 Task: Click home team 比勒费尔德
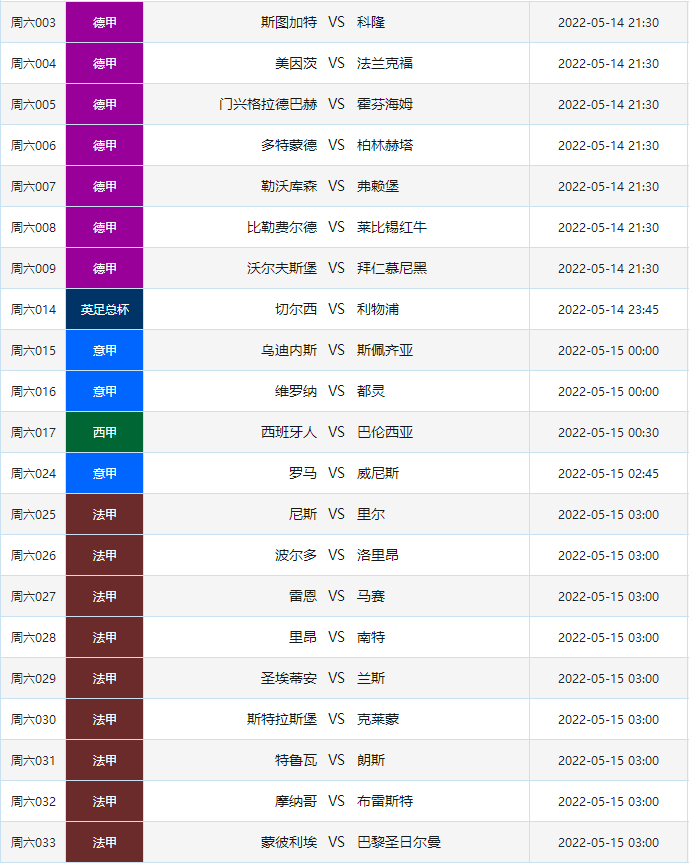[282, 227]
